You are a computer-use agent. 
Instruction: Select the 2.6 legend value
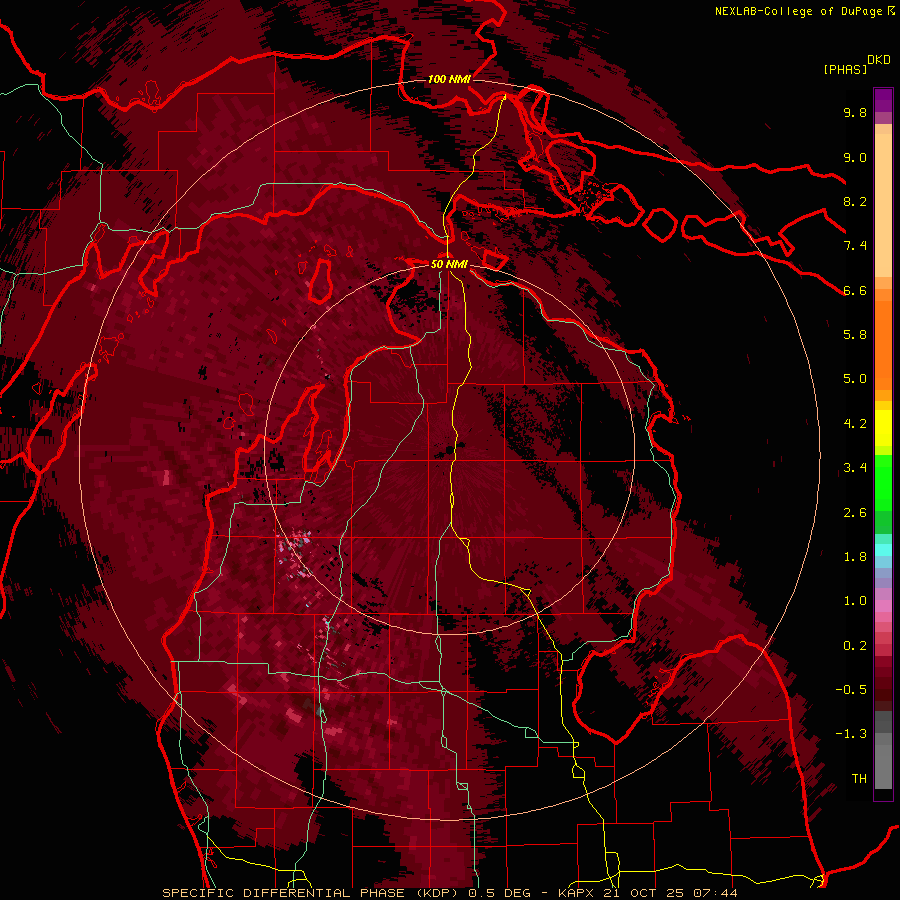[855, 513]
